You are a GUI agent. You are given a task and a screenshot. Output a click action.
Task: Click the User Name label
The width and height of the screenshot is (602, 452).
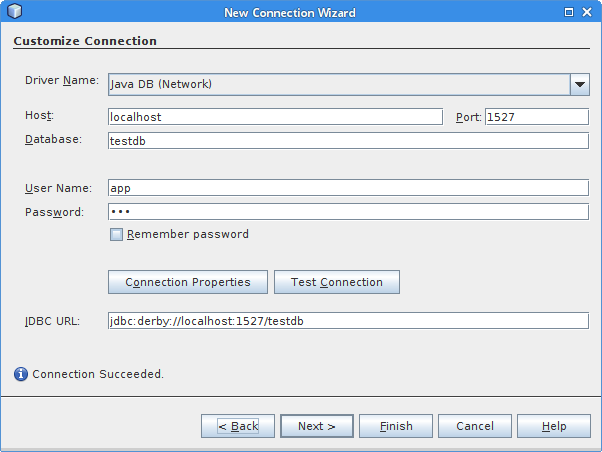coord(58,188)
